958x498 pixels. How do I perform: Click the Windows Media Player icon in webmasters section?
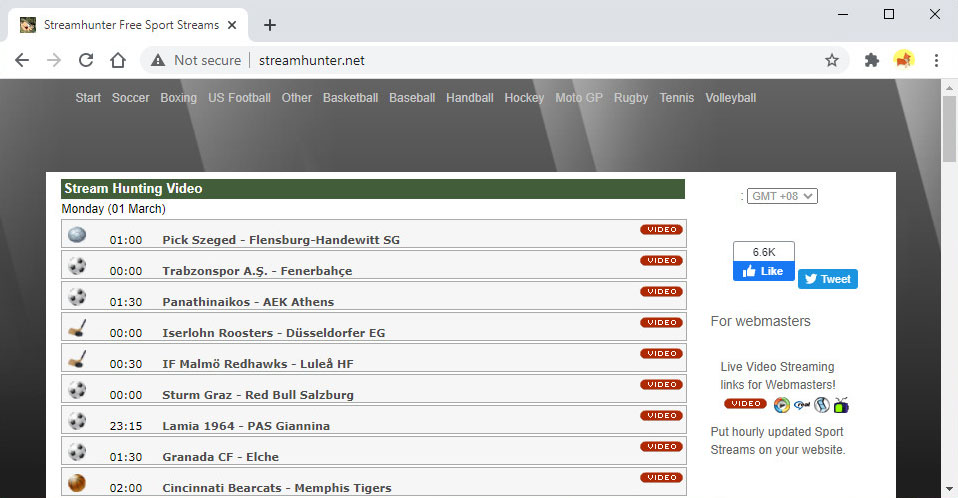(x=781, y=405)
